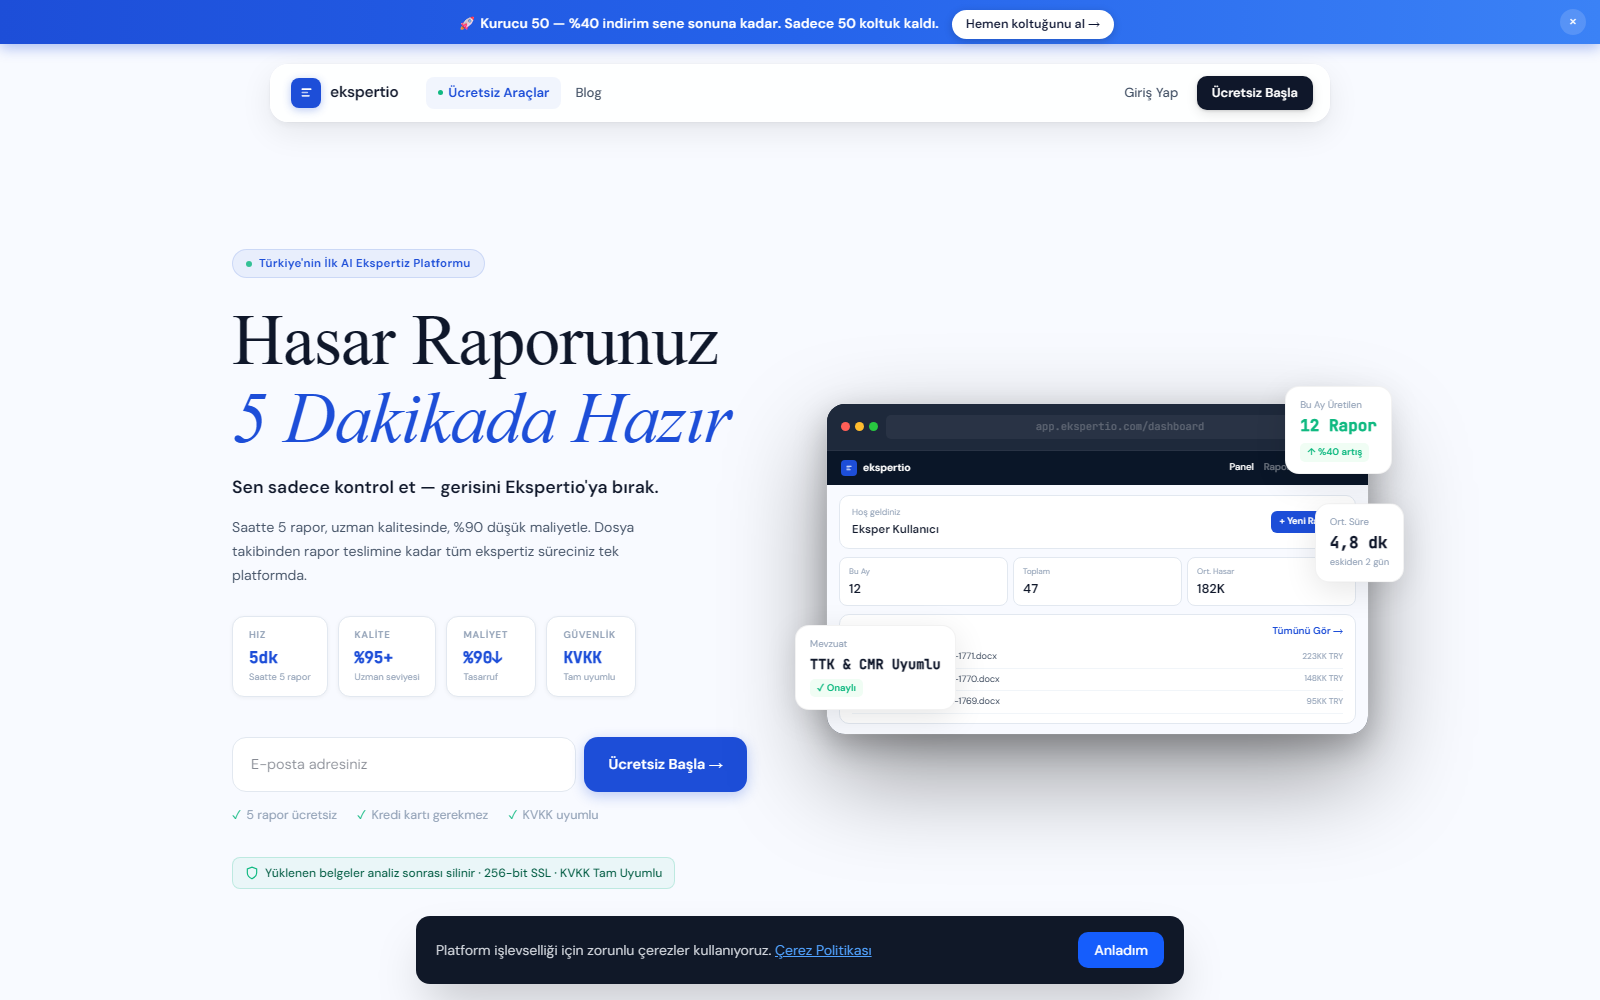Click the HIZ 5dk stat card

[280, 656]
